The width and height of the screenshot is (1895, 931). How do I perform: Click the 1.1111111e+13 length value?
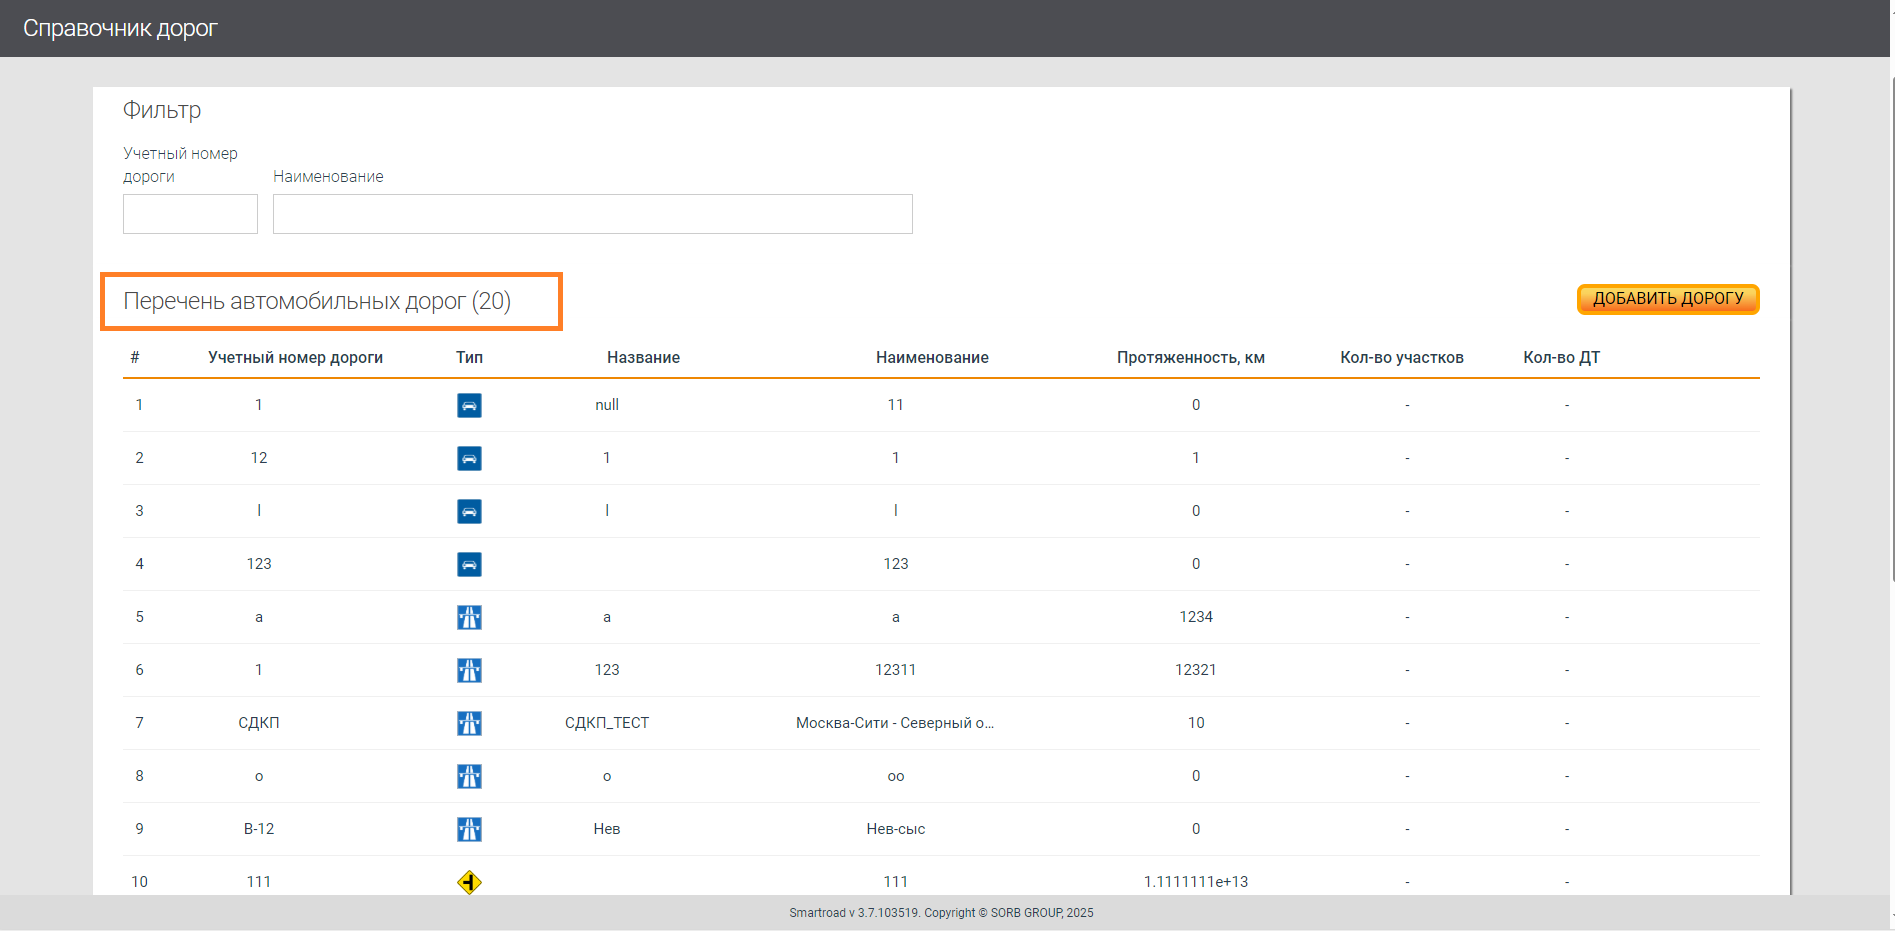(1196, 882)
